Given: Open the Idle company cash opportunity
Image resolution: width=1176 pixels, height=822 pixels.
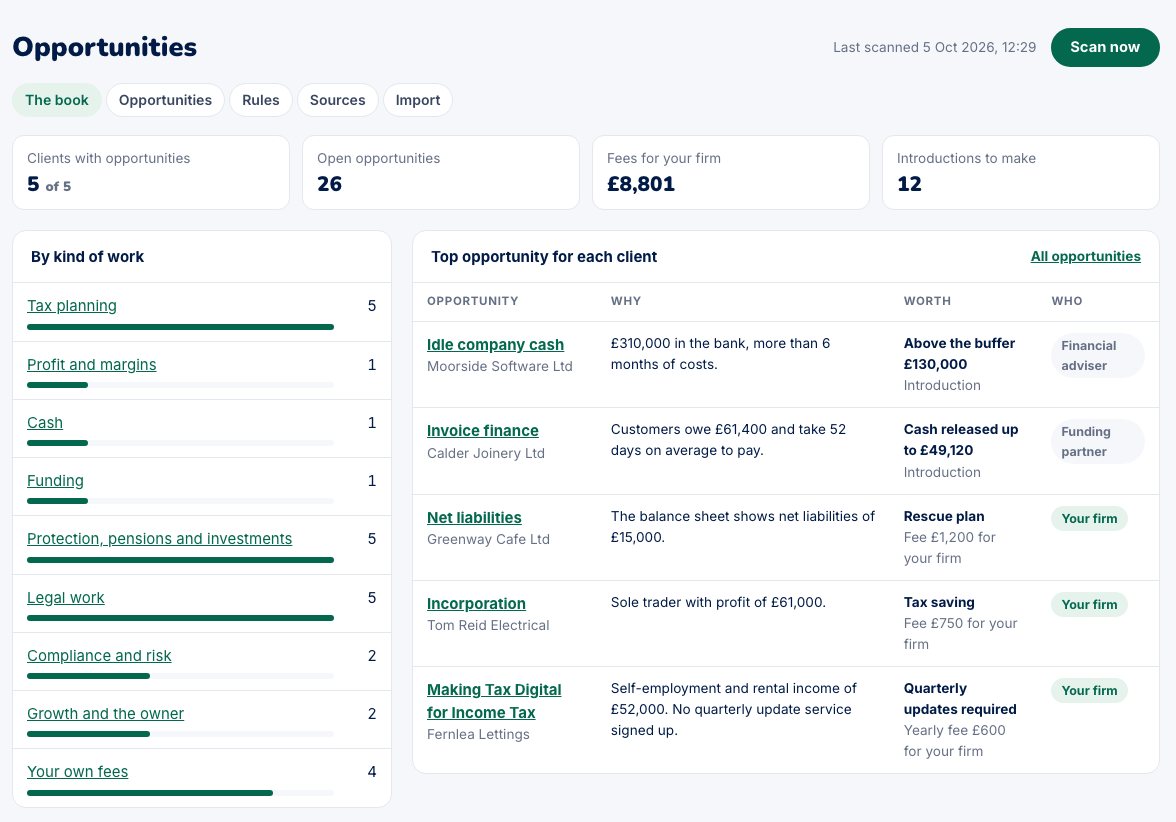Looking at the screenshot, I should [x=495, y=344].
